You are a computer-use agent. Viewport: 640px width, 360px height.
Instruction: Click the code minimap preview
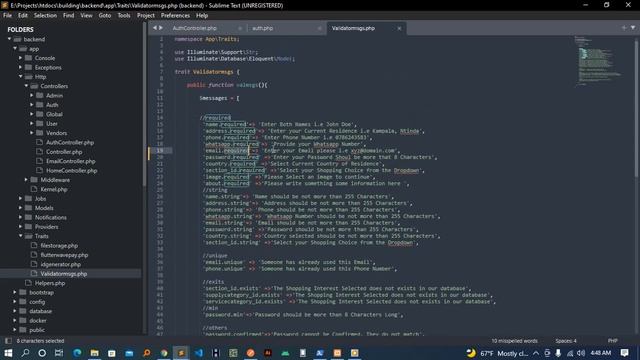point(598,61)
